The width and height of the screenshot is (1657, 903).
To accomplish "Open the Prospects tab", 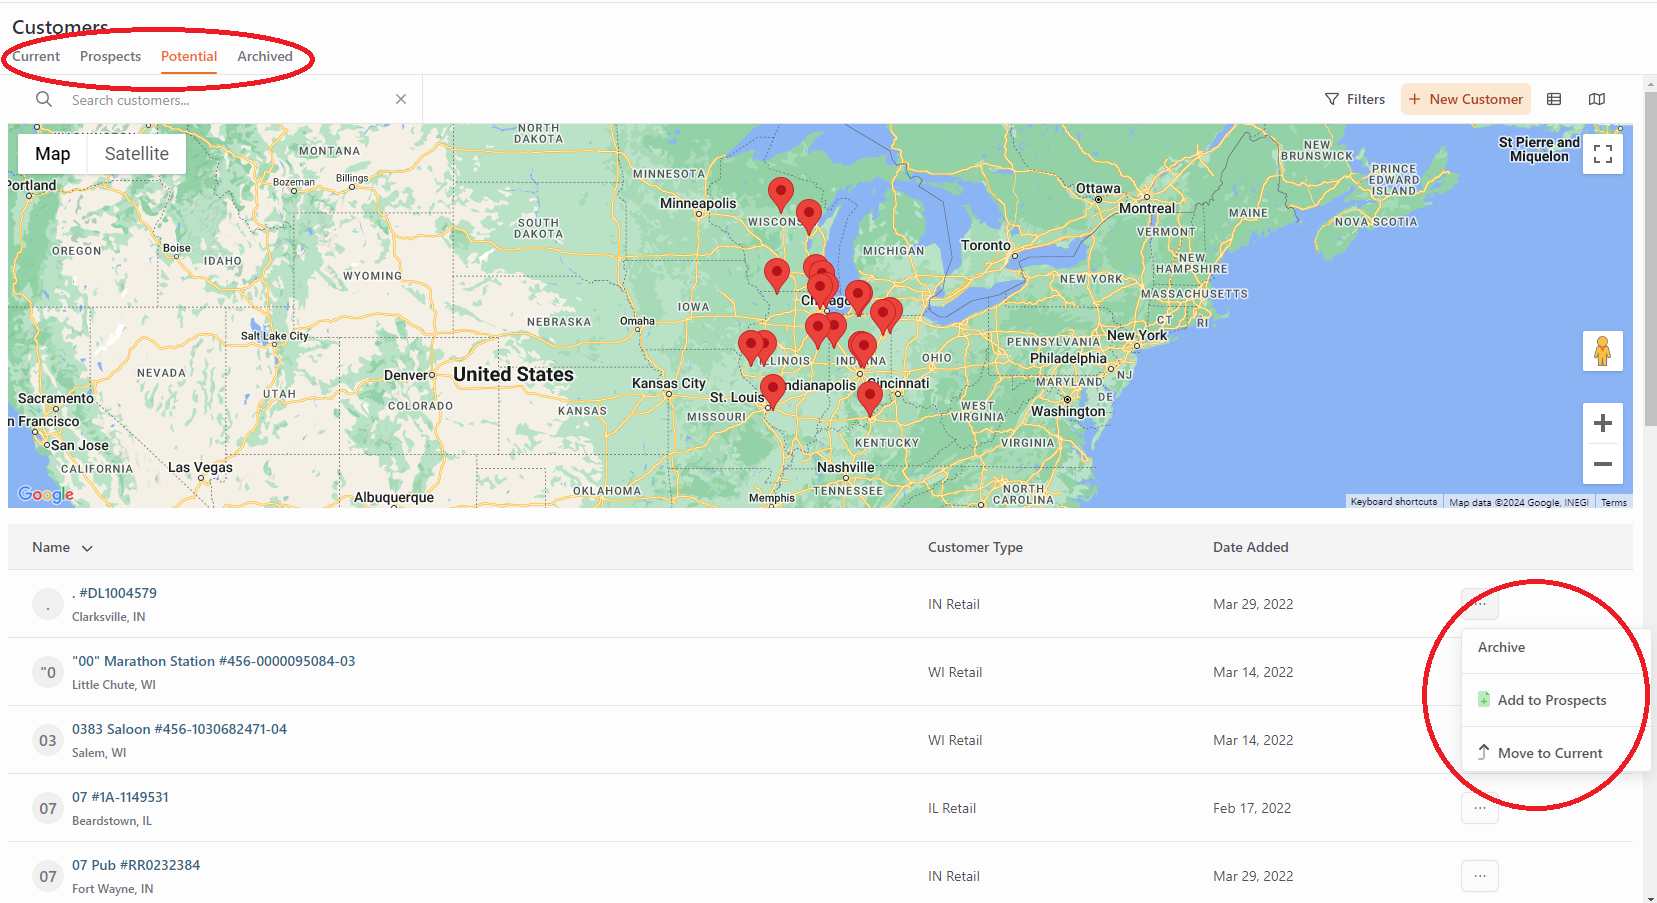I will coord(110,56).
